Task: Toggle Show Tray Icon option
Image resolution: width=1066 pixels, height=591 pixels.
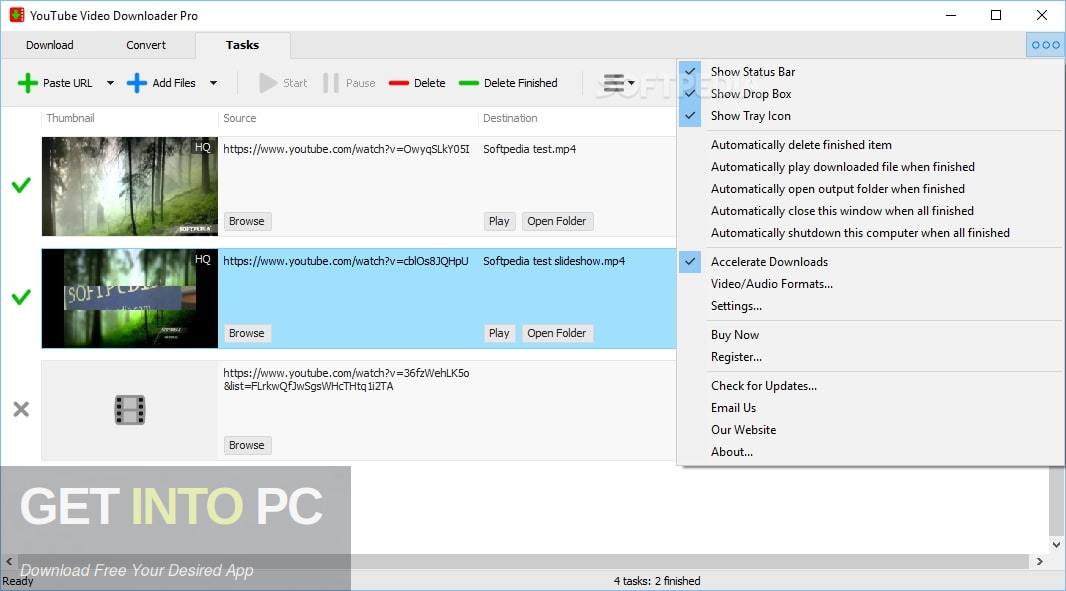Action: 870,116
